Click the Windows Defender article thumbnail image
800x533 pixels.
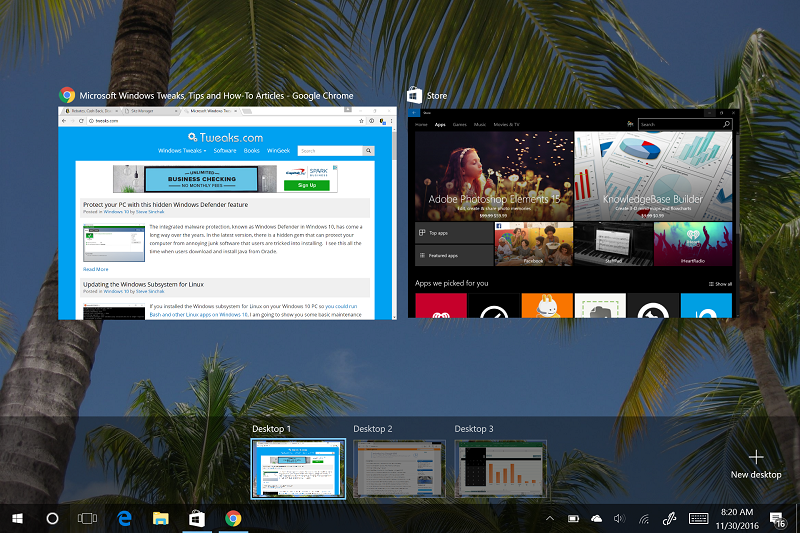coord(114,243)
